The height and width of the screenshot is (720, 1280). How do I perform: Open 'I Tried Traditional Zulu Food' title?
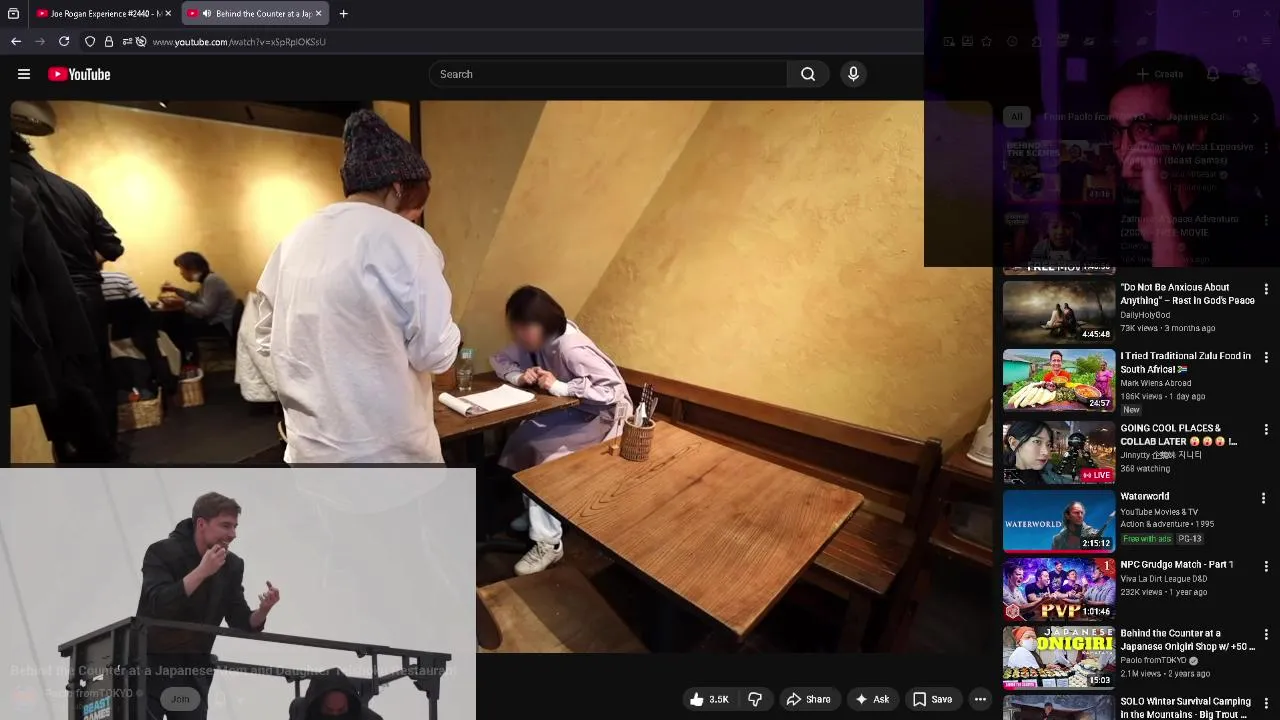(1185, 362)
